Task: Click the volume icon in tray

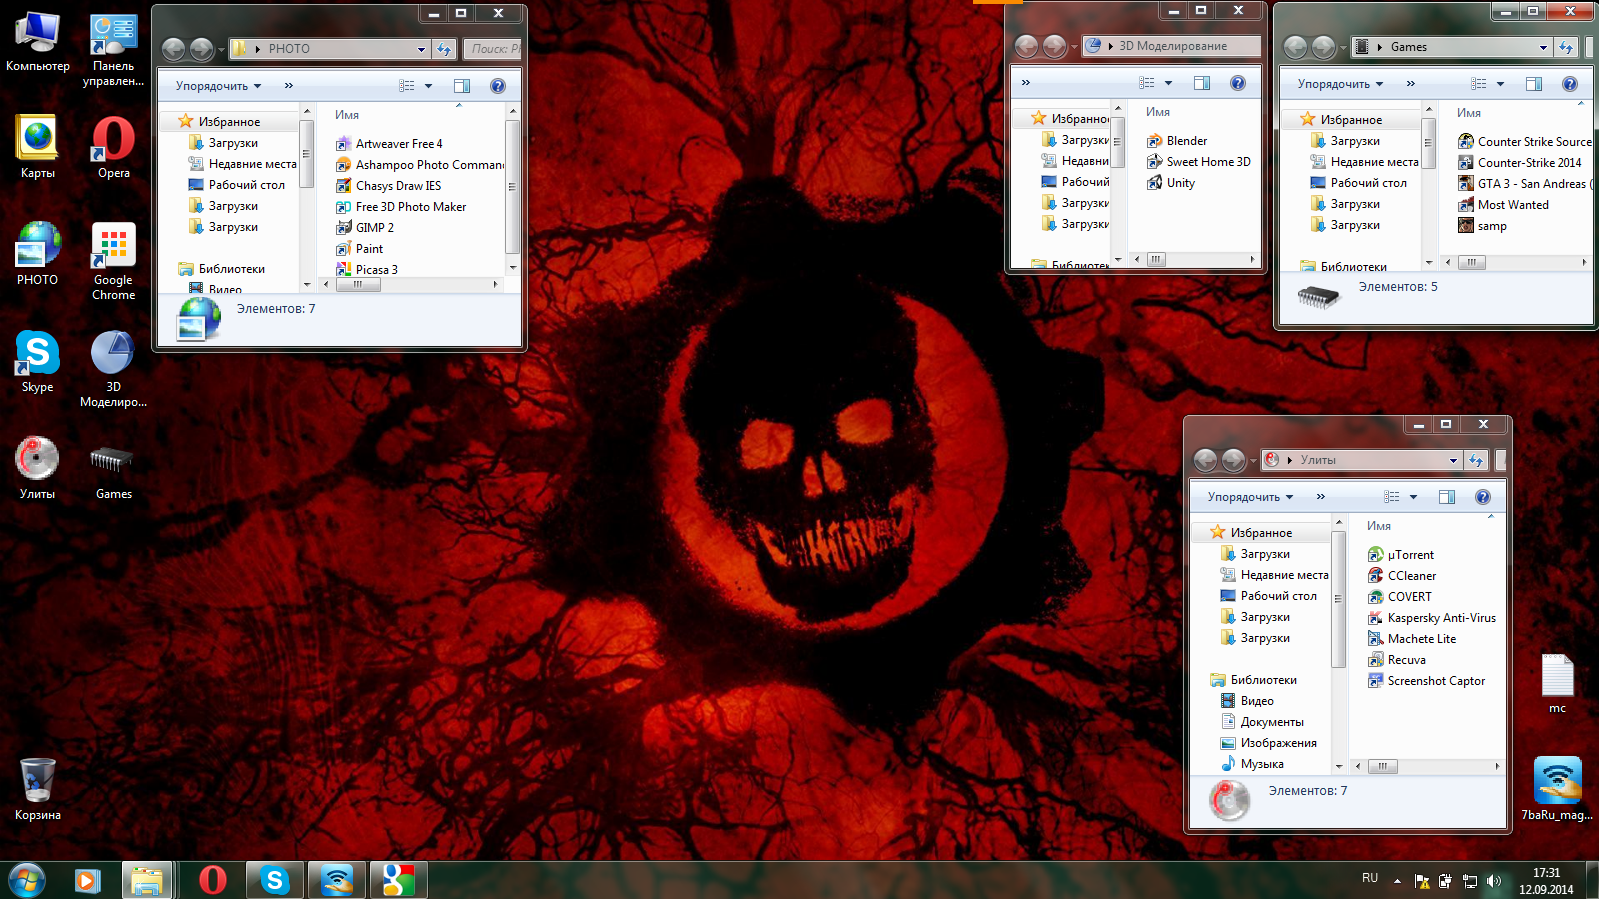Action: point(1493,881)
